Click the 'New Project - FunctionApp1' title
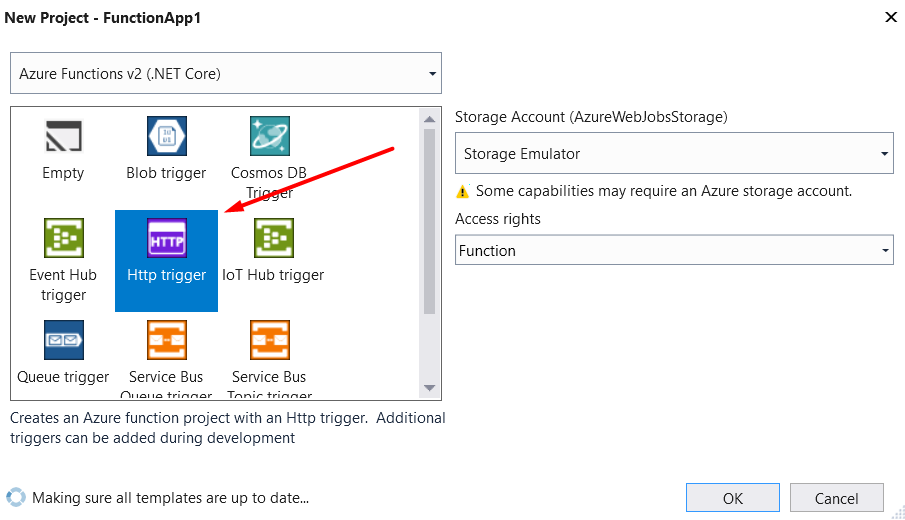This screenshot has width=905, height=520. [x=103, y=18]
